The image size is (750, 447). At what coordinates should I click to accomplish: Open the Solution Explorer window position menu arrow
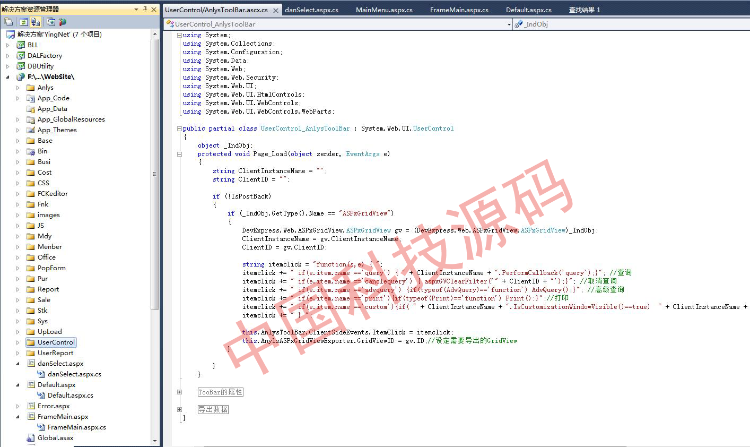[136, 9]
